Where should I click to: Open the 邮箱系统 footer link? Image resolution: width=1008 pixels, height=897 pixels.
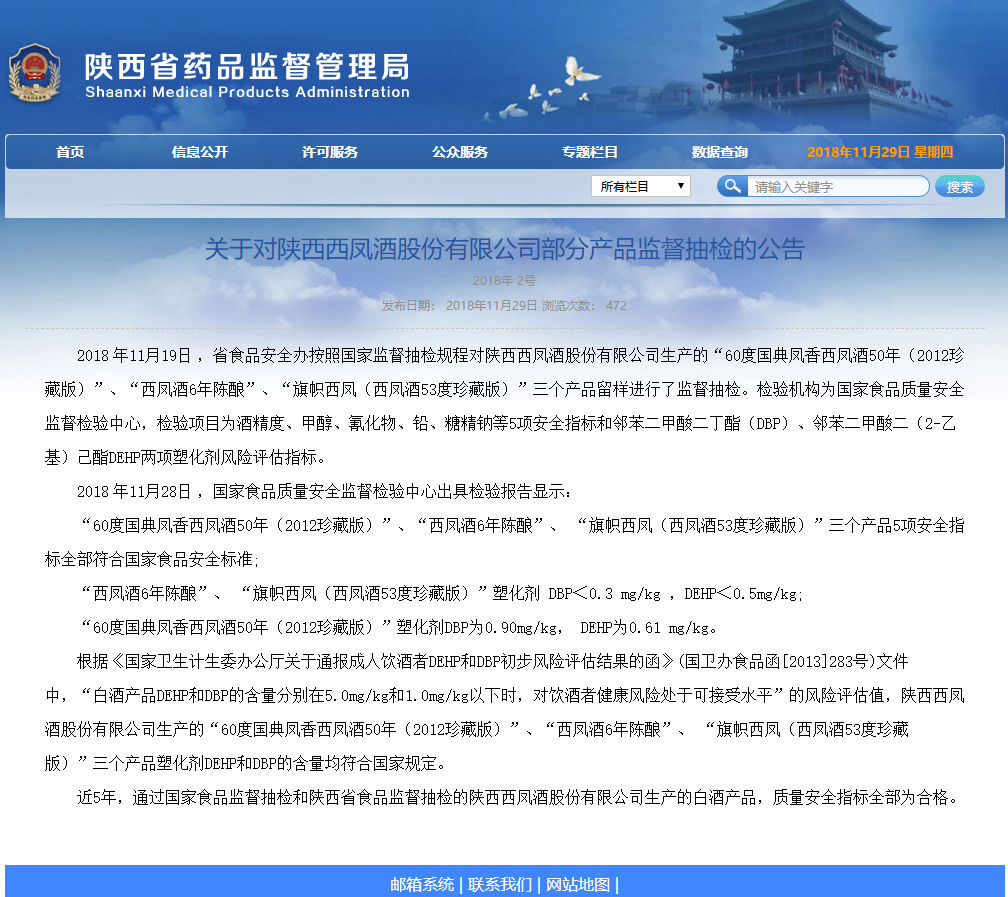422,885
